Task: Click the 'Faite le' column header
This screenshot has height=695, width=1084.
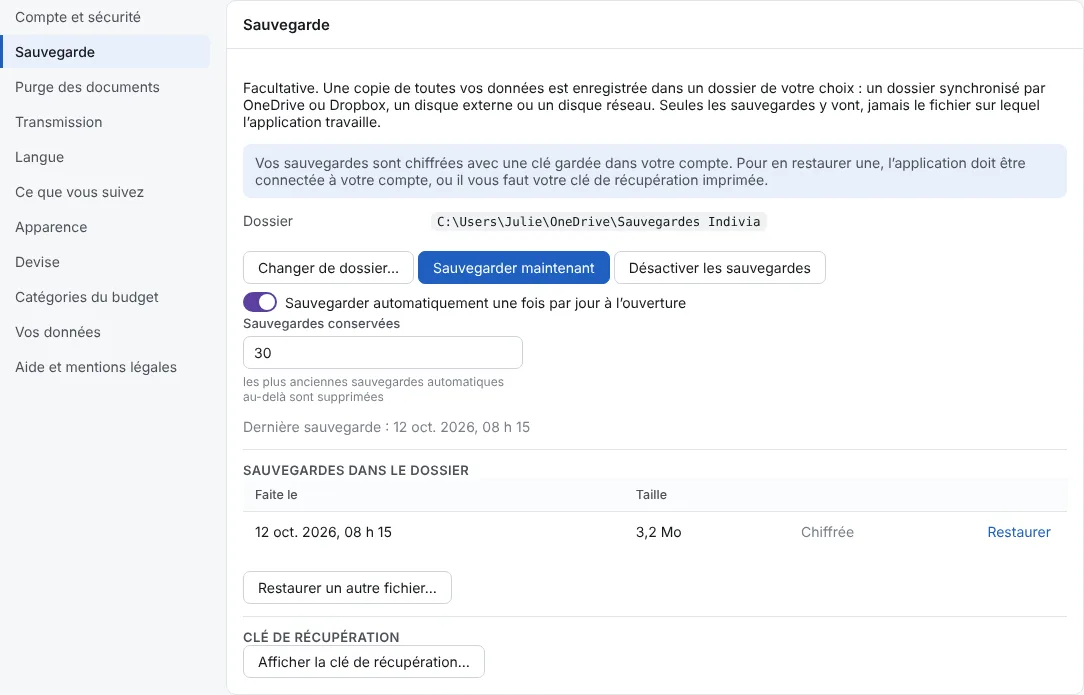Action: click(x=276, y=495)
